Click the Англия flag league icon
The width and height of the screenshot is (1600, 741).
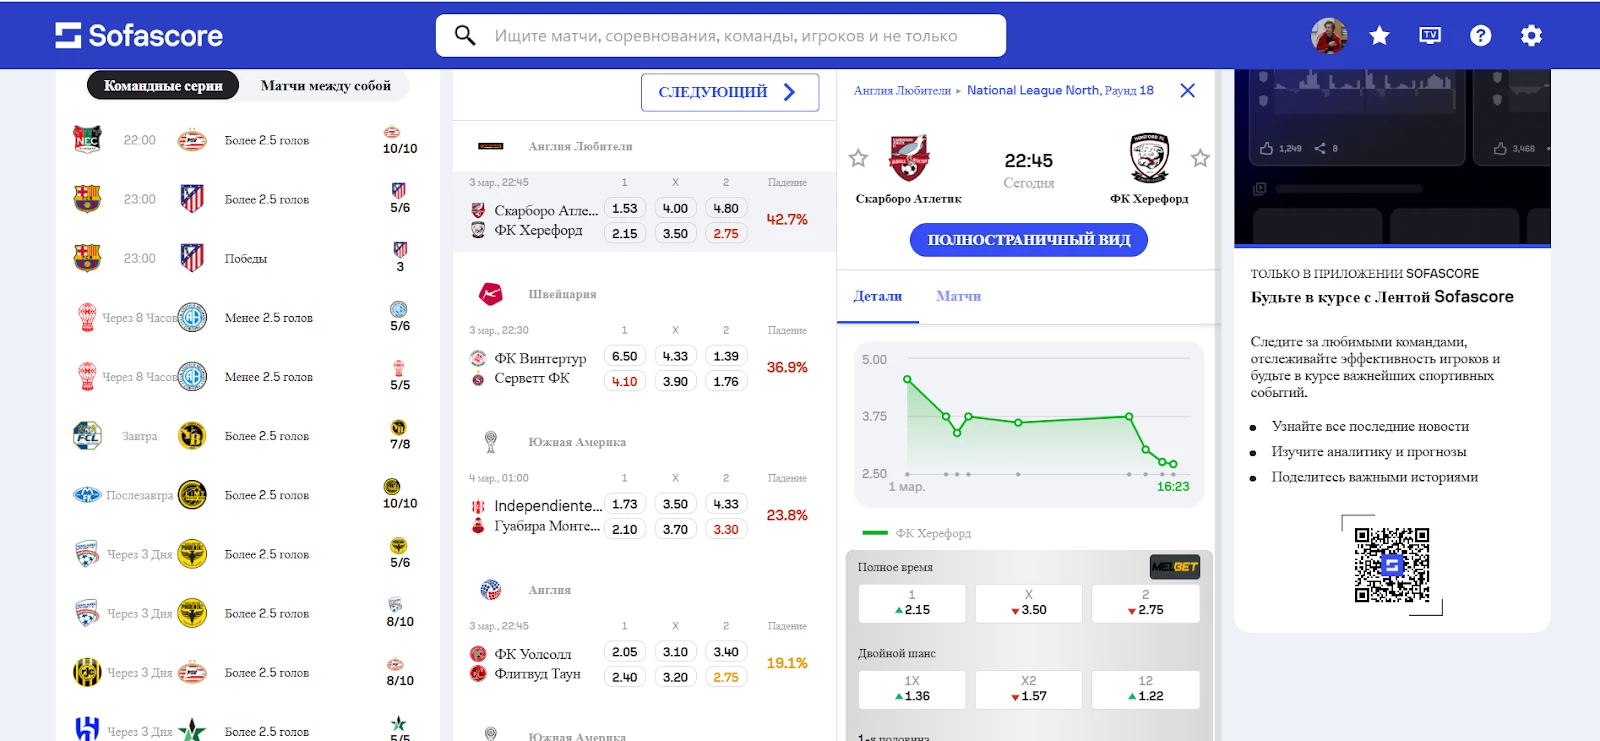click(x=490, y=590)
